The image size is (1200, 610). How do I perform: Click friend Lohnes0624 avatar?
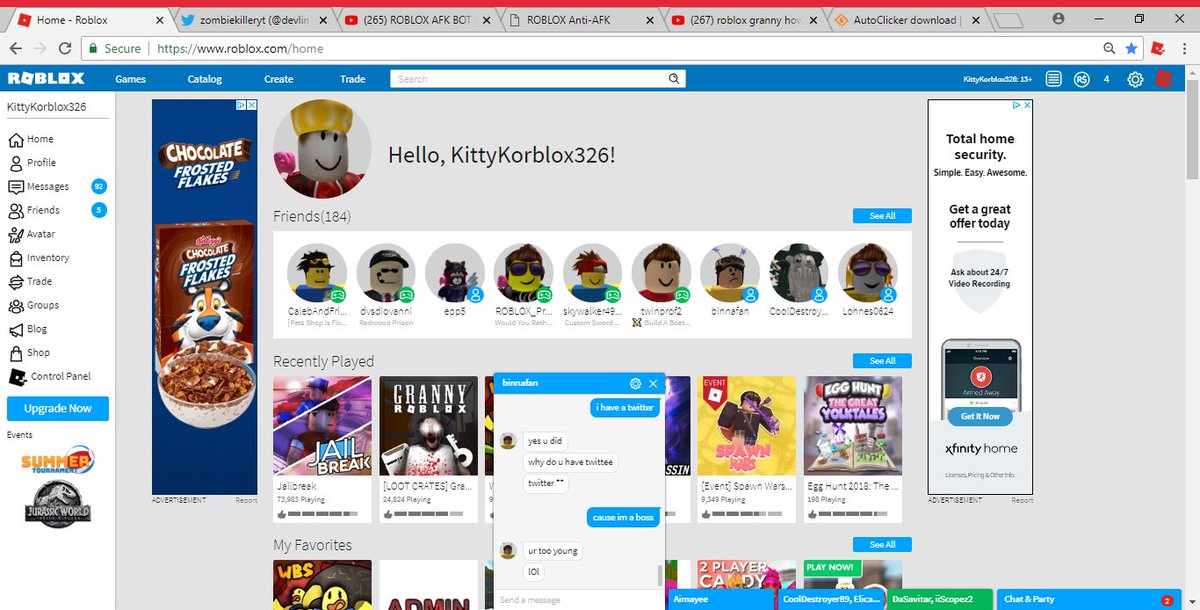click(x=868, y=274)
